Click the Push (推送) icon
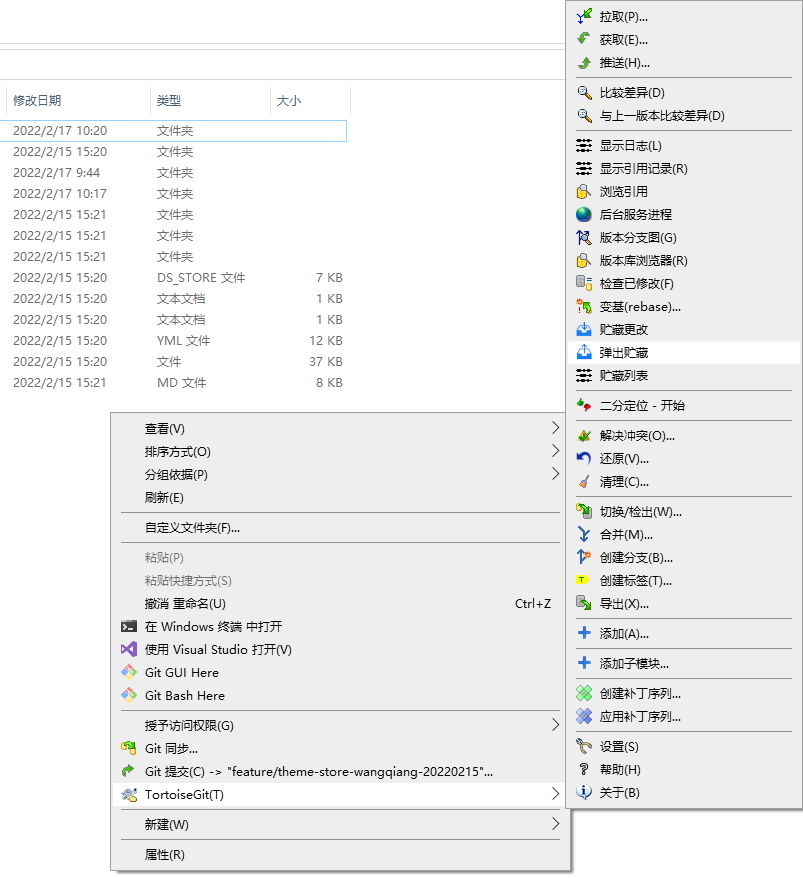Screen dimensions: 803x878 tap(584, 62)
